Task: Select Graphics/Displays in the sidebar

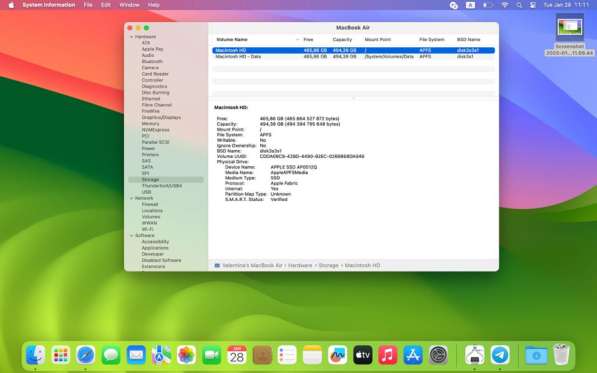Action: tap(161, 117)
